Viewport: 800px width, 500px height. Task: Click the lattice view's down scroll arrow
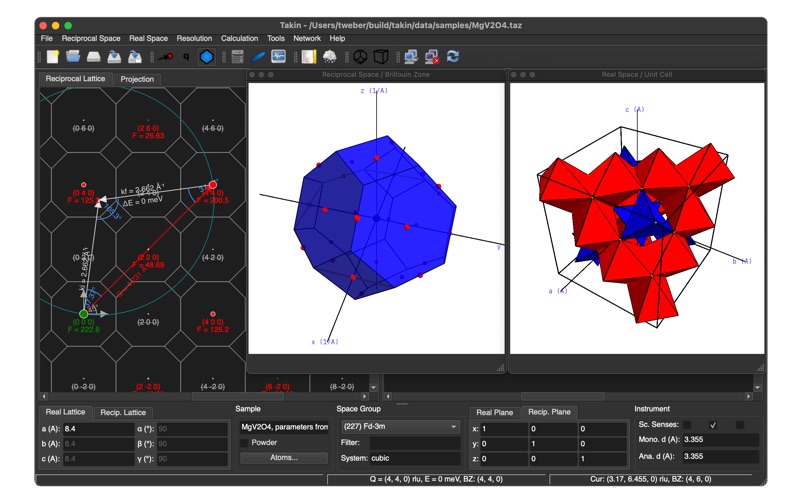pyautogui.click(x=373, y=387)
